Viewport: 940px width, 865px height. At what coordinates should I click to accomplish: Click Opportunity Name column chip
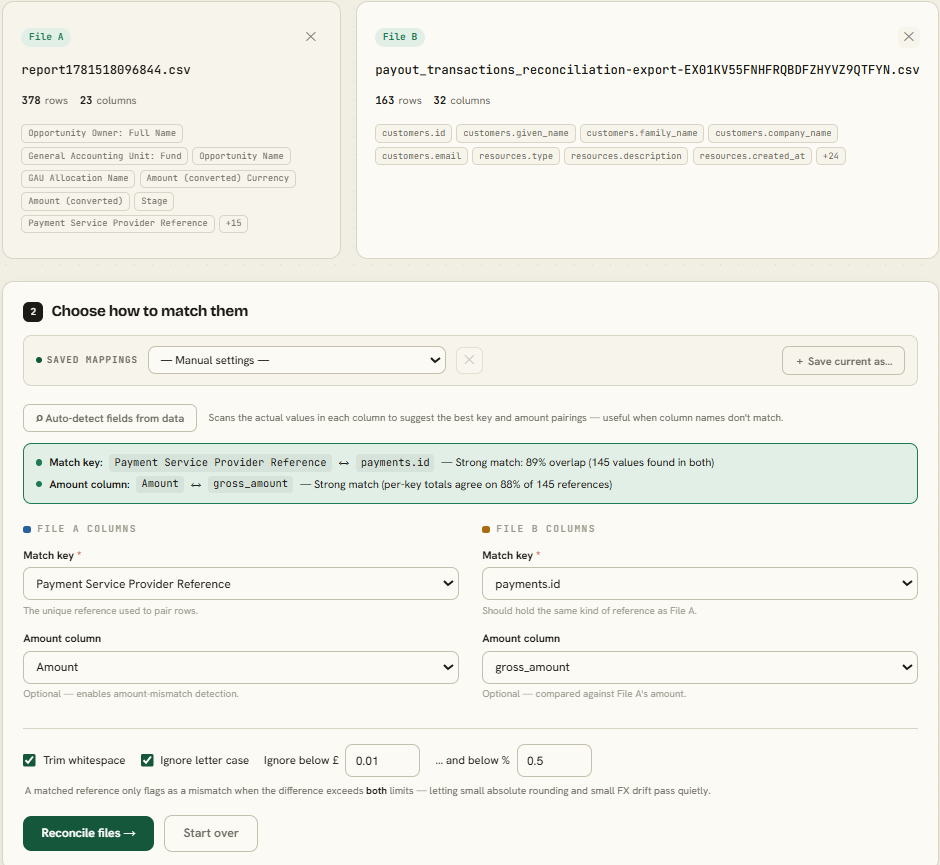tap(242, 156)
